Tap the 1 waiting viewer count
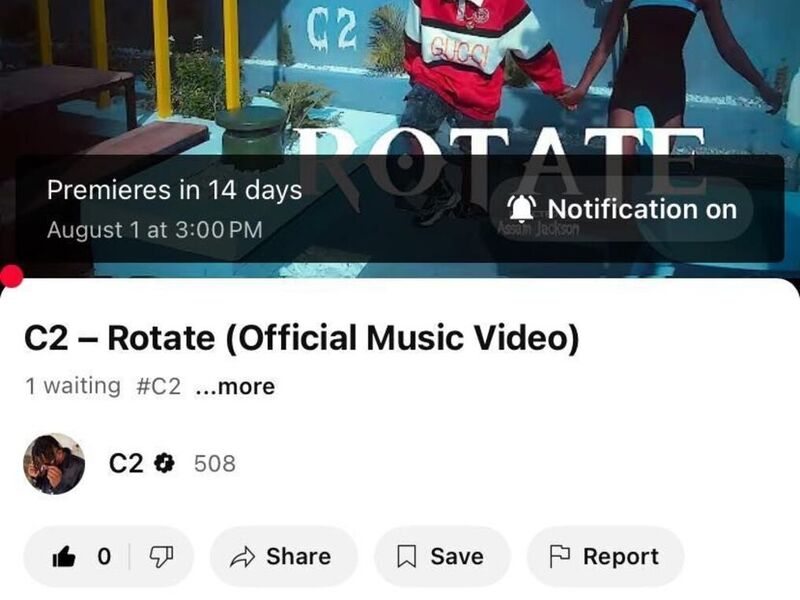Image resolution: width=800 pixels, height=600 pixels. tap(73, 386)
